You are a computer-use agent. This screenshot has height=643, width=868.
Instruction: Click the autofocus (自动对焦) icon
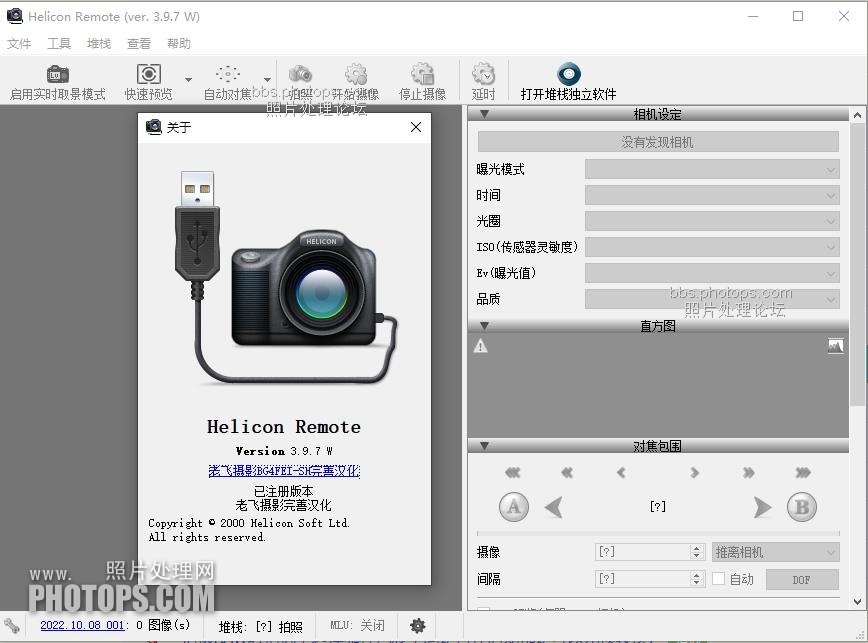tap(228, 74)
